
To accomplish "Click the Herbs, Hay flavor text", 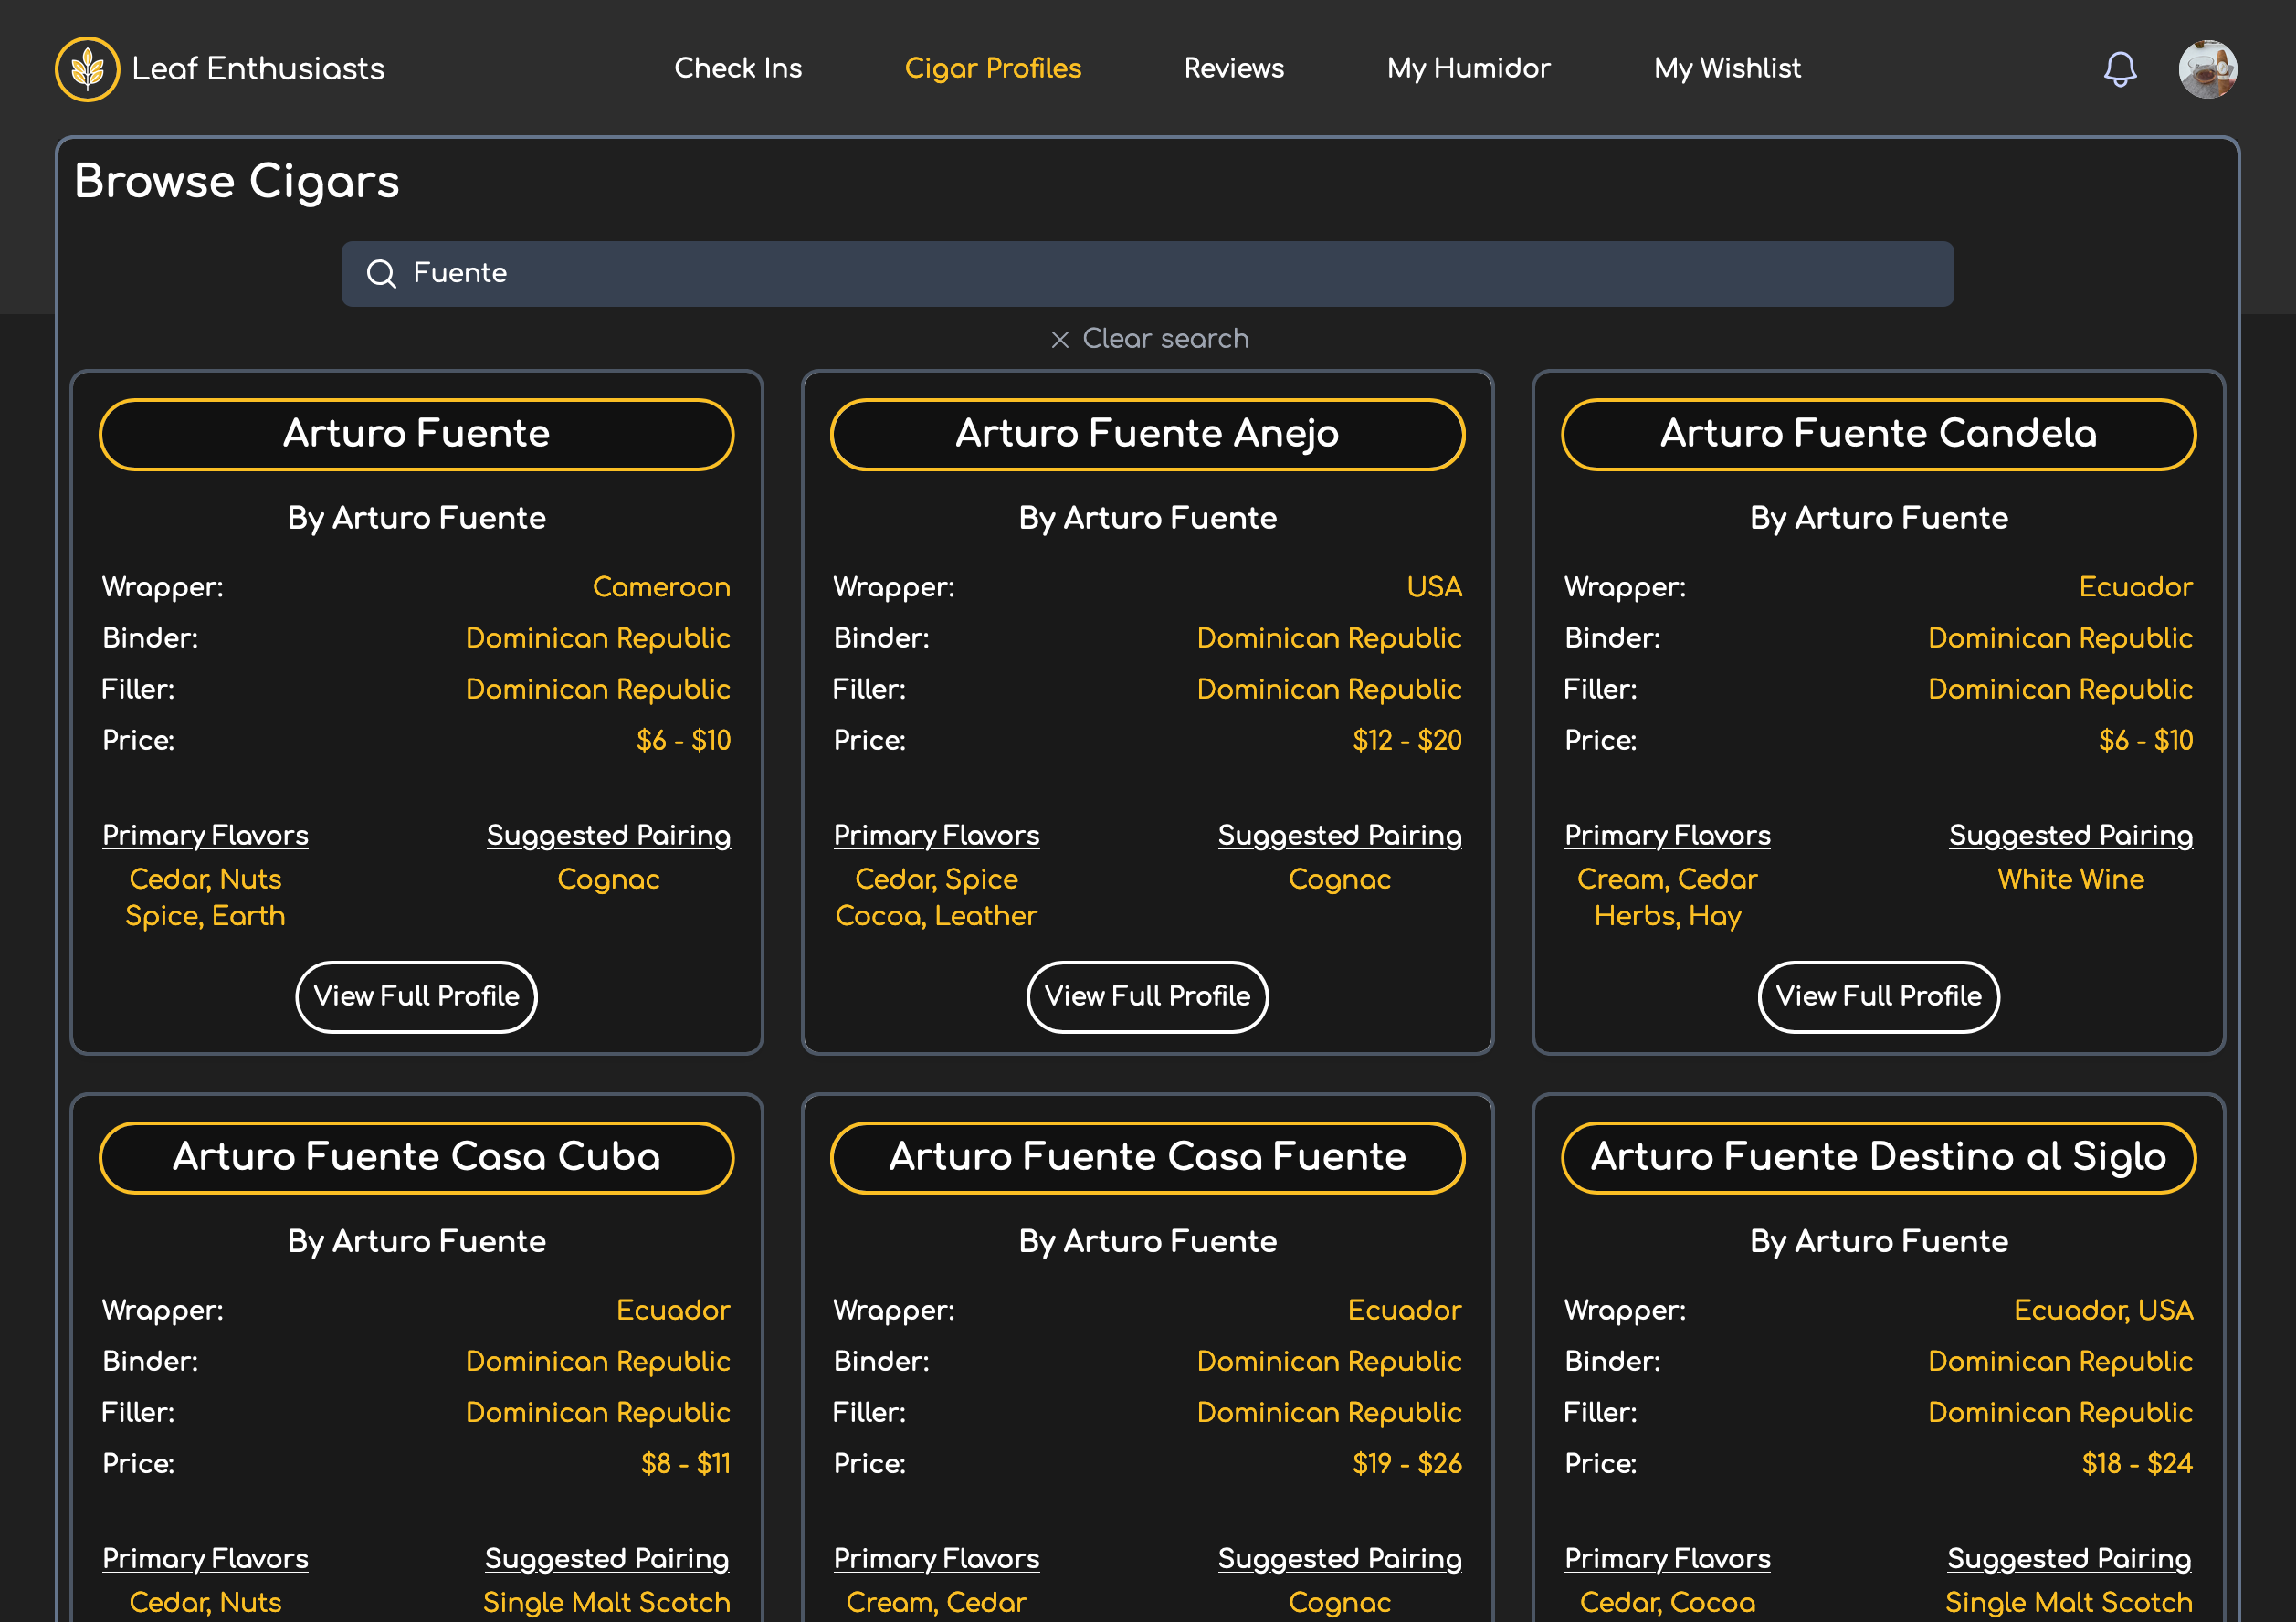I will click(x=1667, y=916).
